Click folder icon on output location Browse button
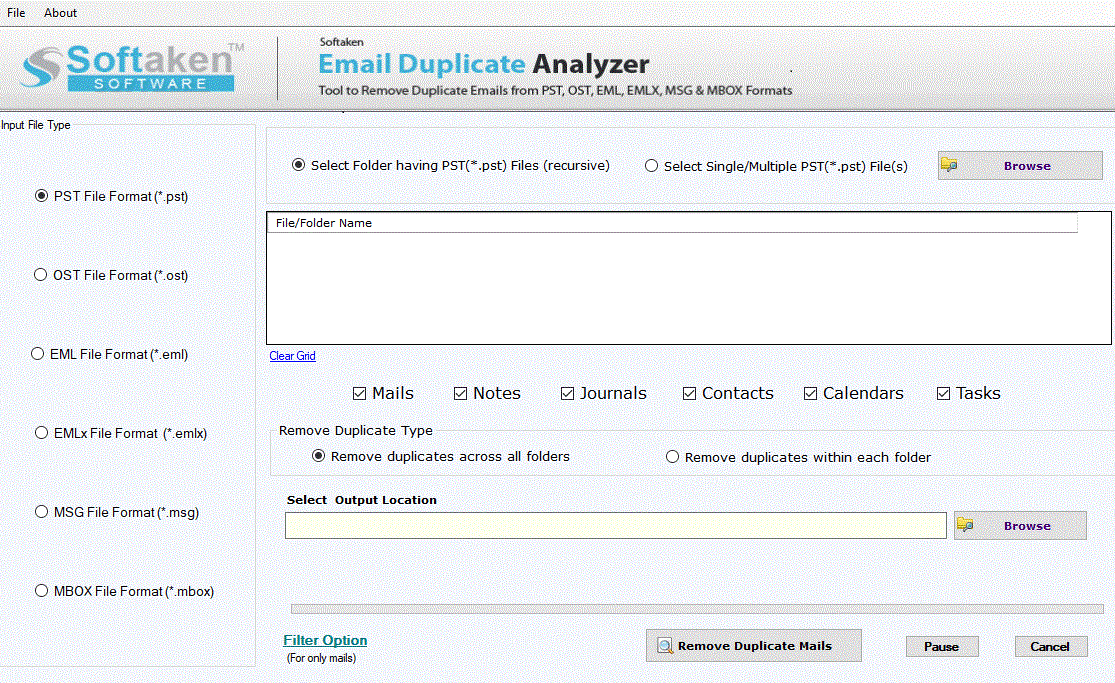Screen dimensions: 1115x683 (x=965, y=525)
